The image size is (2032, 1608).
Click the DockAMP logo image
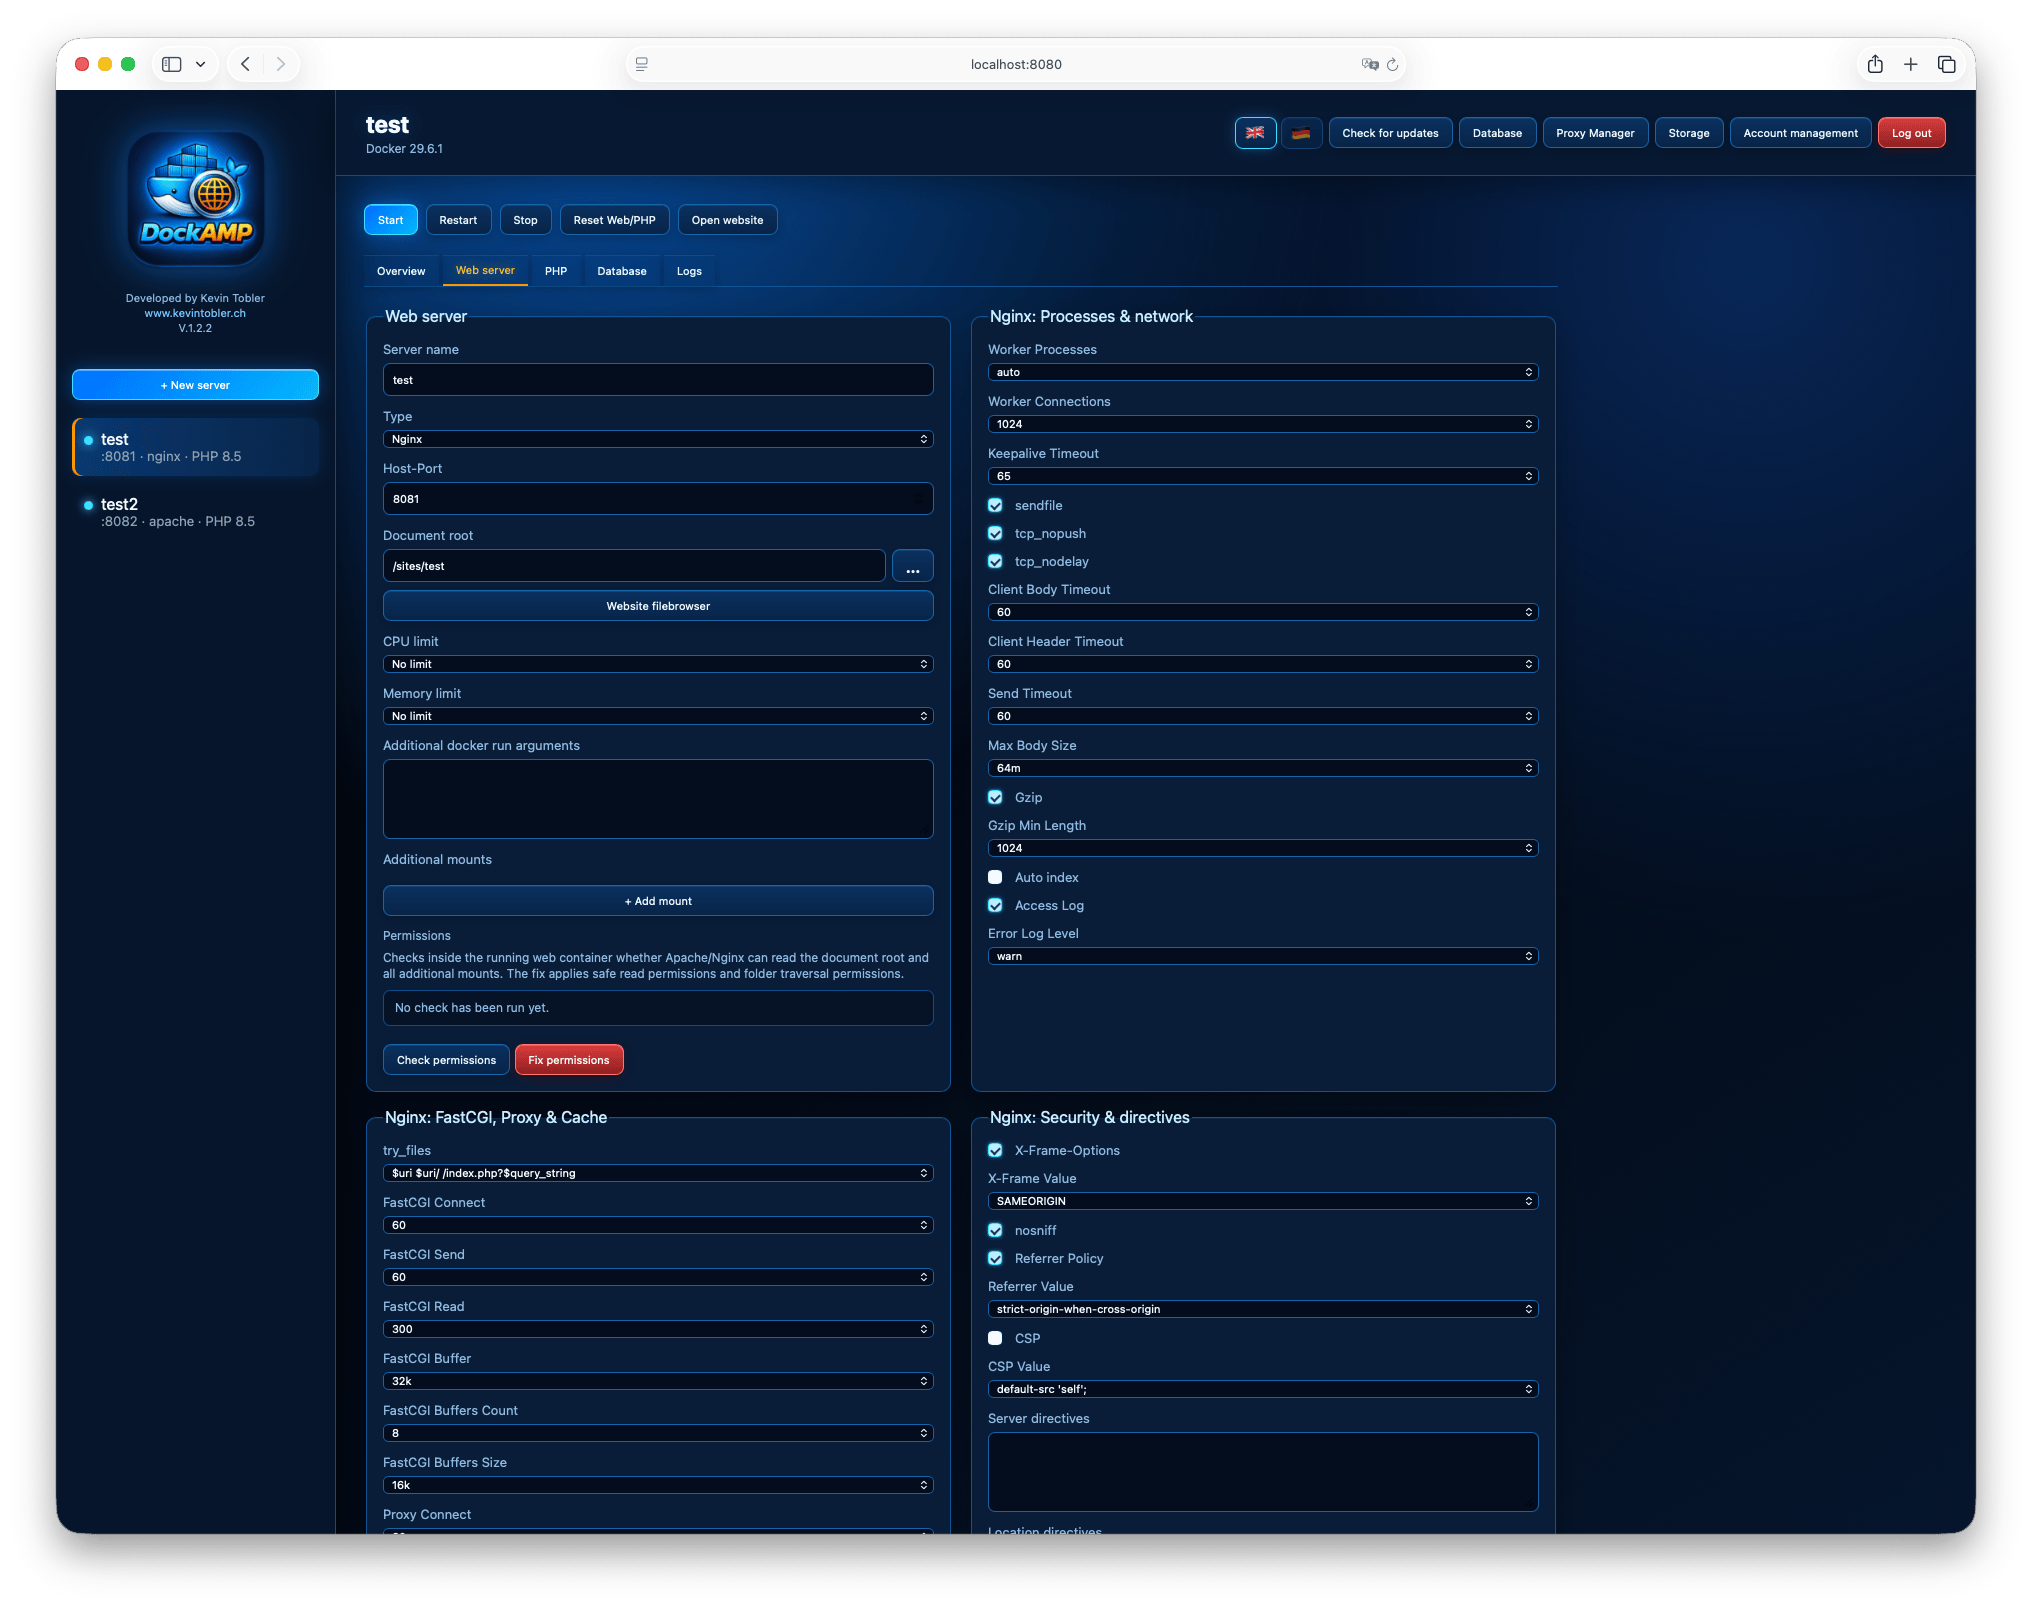pyautogui.click(x=195, y=199)
